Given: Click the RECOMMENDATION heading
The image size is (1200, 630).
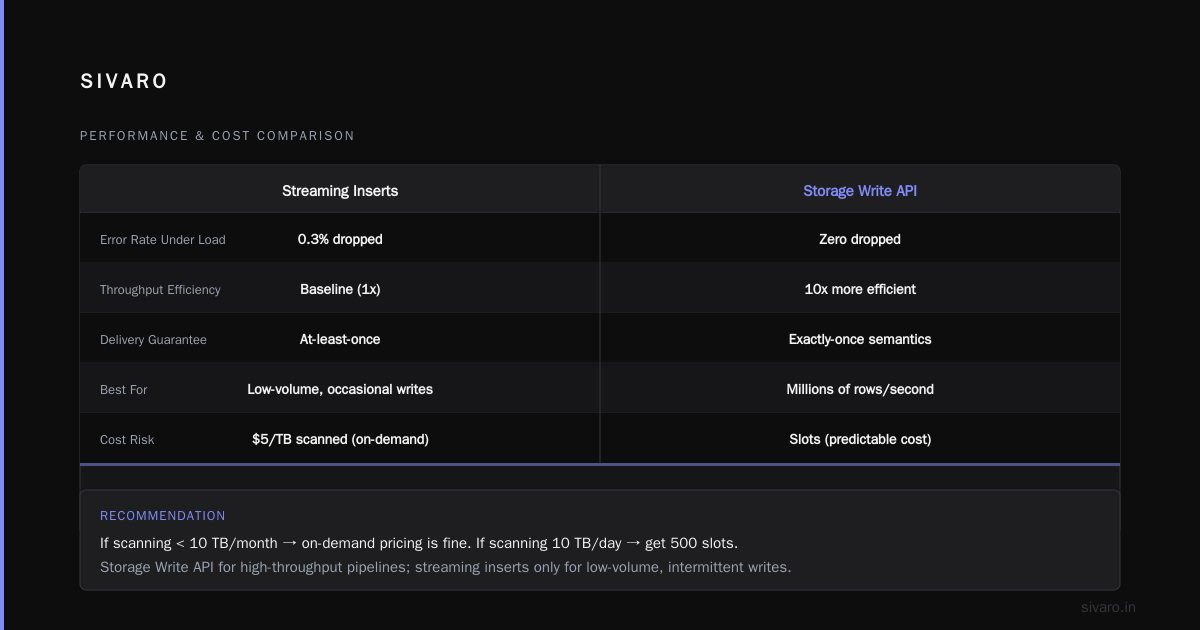Looking at the screenshot, I should (x=163, y=516).
